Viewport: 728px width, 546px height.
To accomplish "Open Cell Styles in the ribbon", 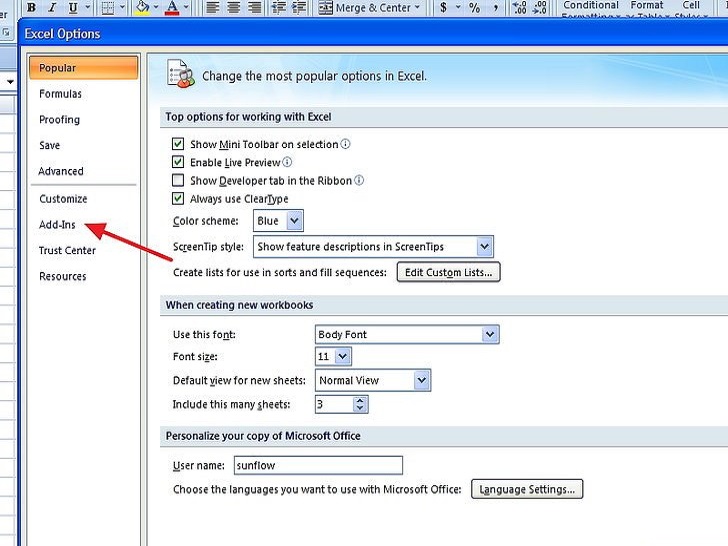I will point(691,8).
